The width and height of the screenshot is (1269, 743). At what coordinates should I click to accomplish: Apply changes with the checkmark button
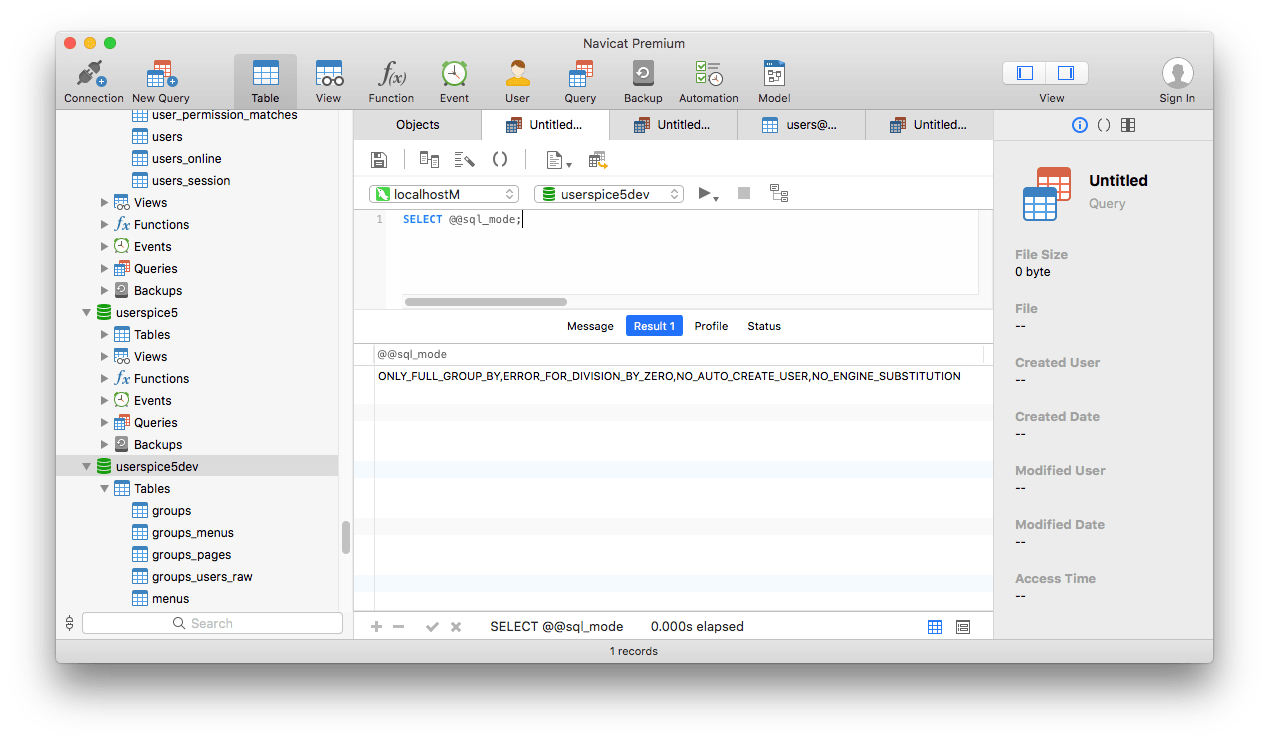[x=432, y=627]
